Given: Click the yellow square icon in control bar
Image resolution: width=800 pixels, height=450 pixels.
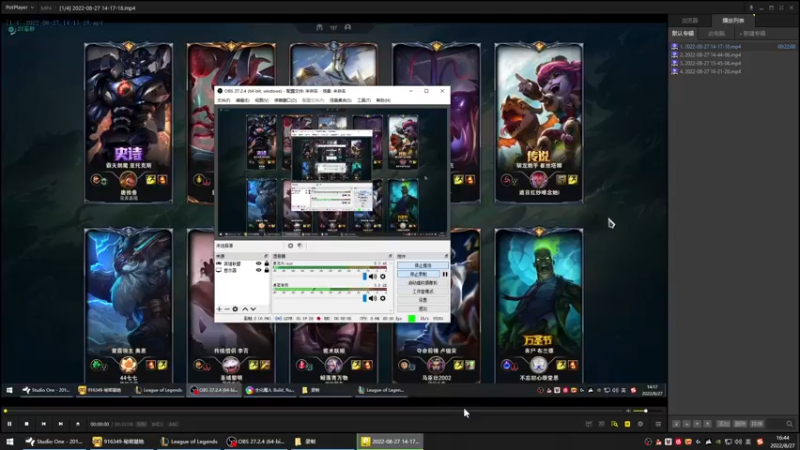Looking at the screenshot, I should (627, 424).
